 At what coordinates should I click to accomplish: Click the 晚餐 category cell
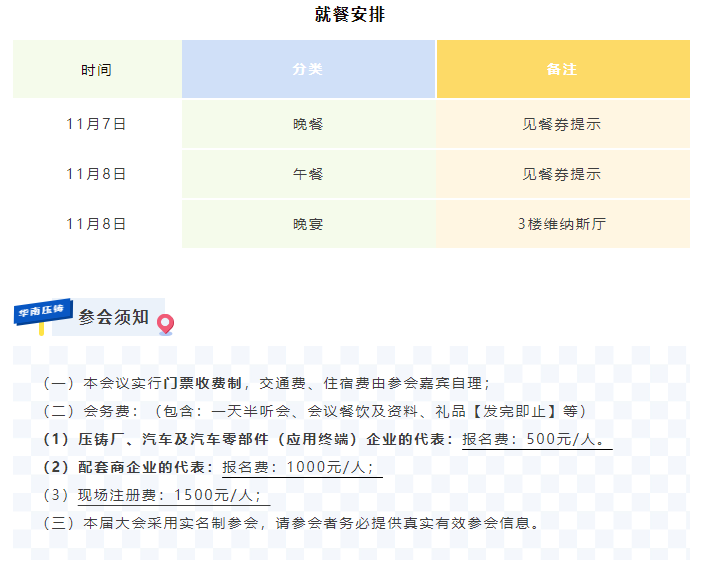308,124
